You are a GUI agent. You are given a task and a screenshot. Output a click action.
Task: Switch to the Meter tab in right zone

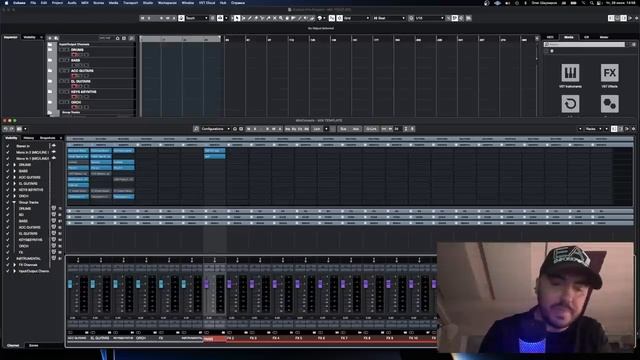click(x=604, y=37)
